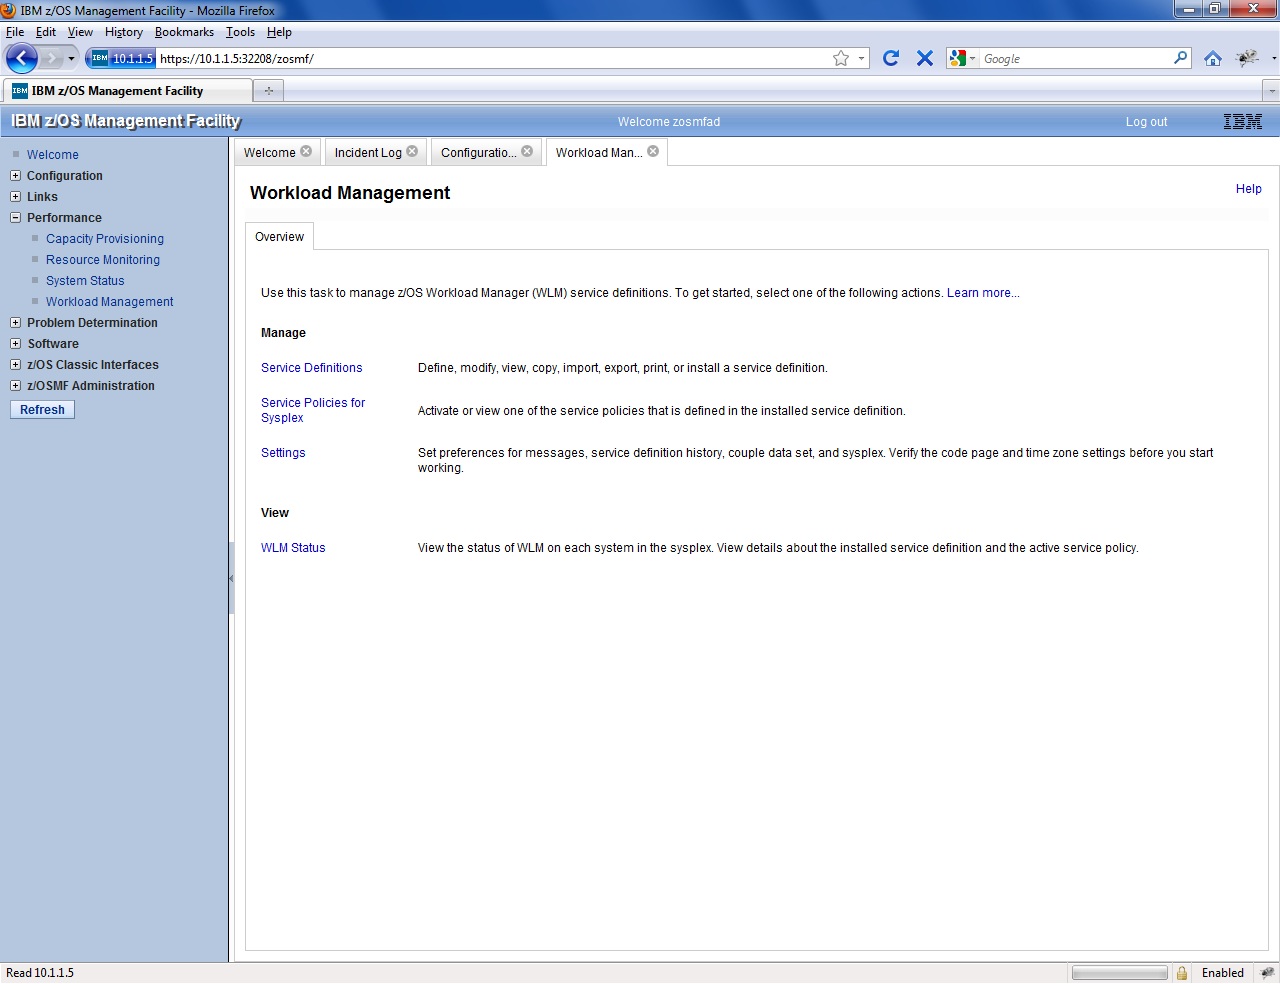Open the Settings link

tap(283, 453)
